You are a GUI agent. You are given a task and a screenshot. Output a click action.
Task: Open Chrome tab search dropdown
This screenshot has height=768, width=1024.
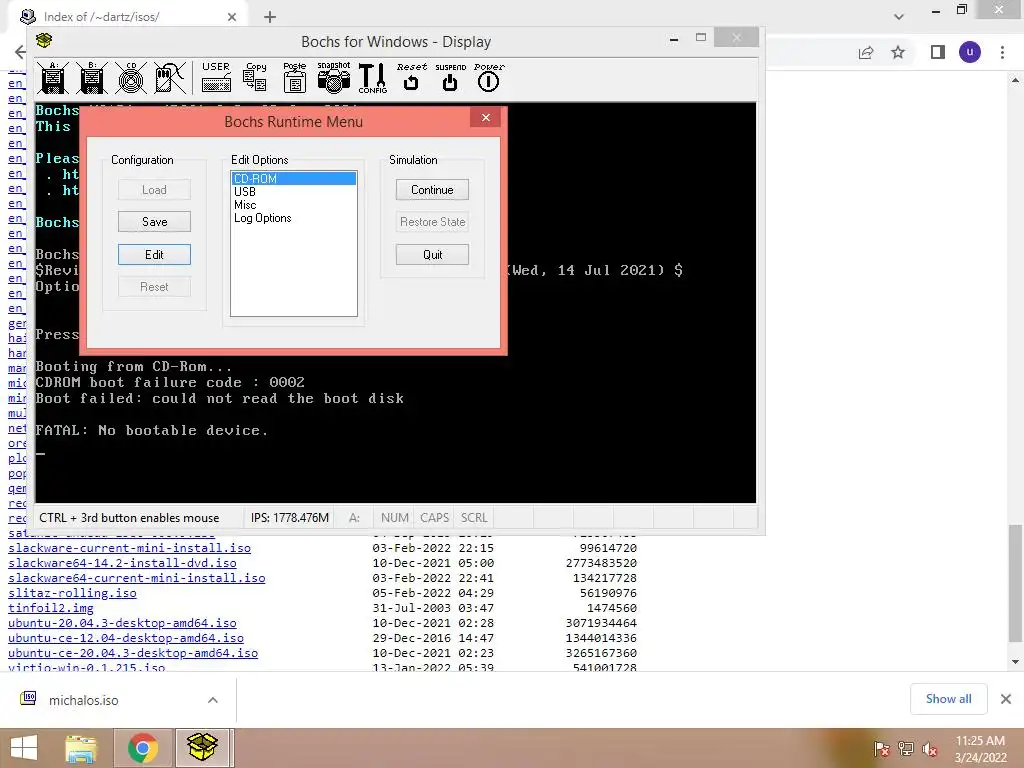click(899, 17)
